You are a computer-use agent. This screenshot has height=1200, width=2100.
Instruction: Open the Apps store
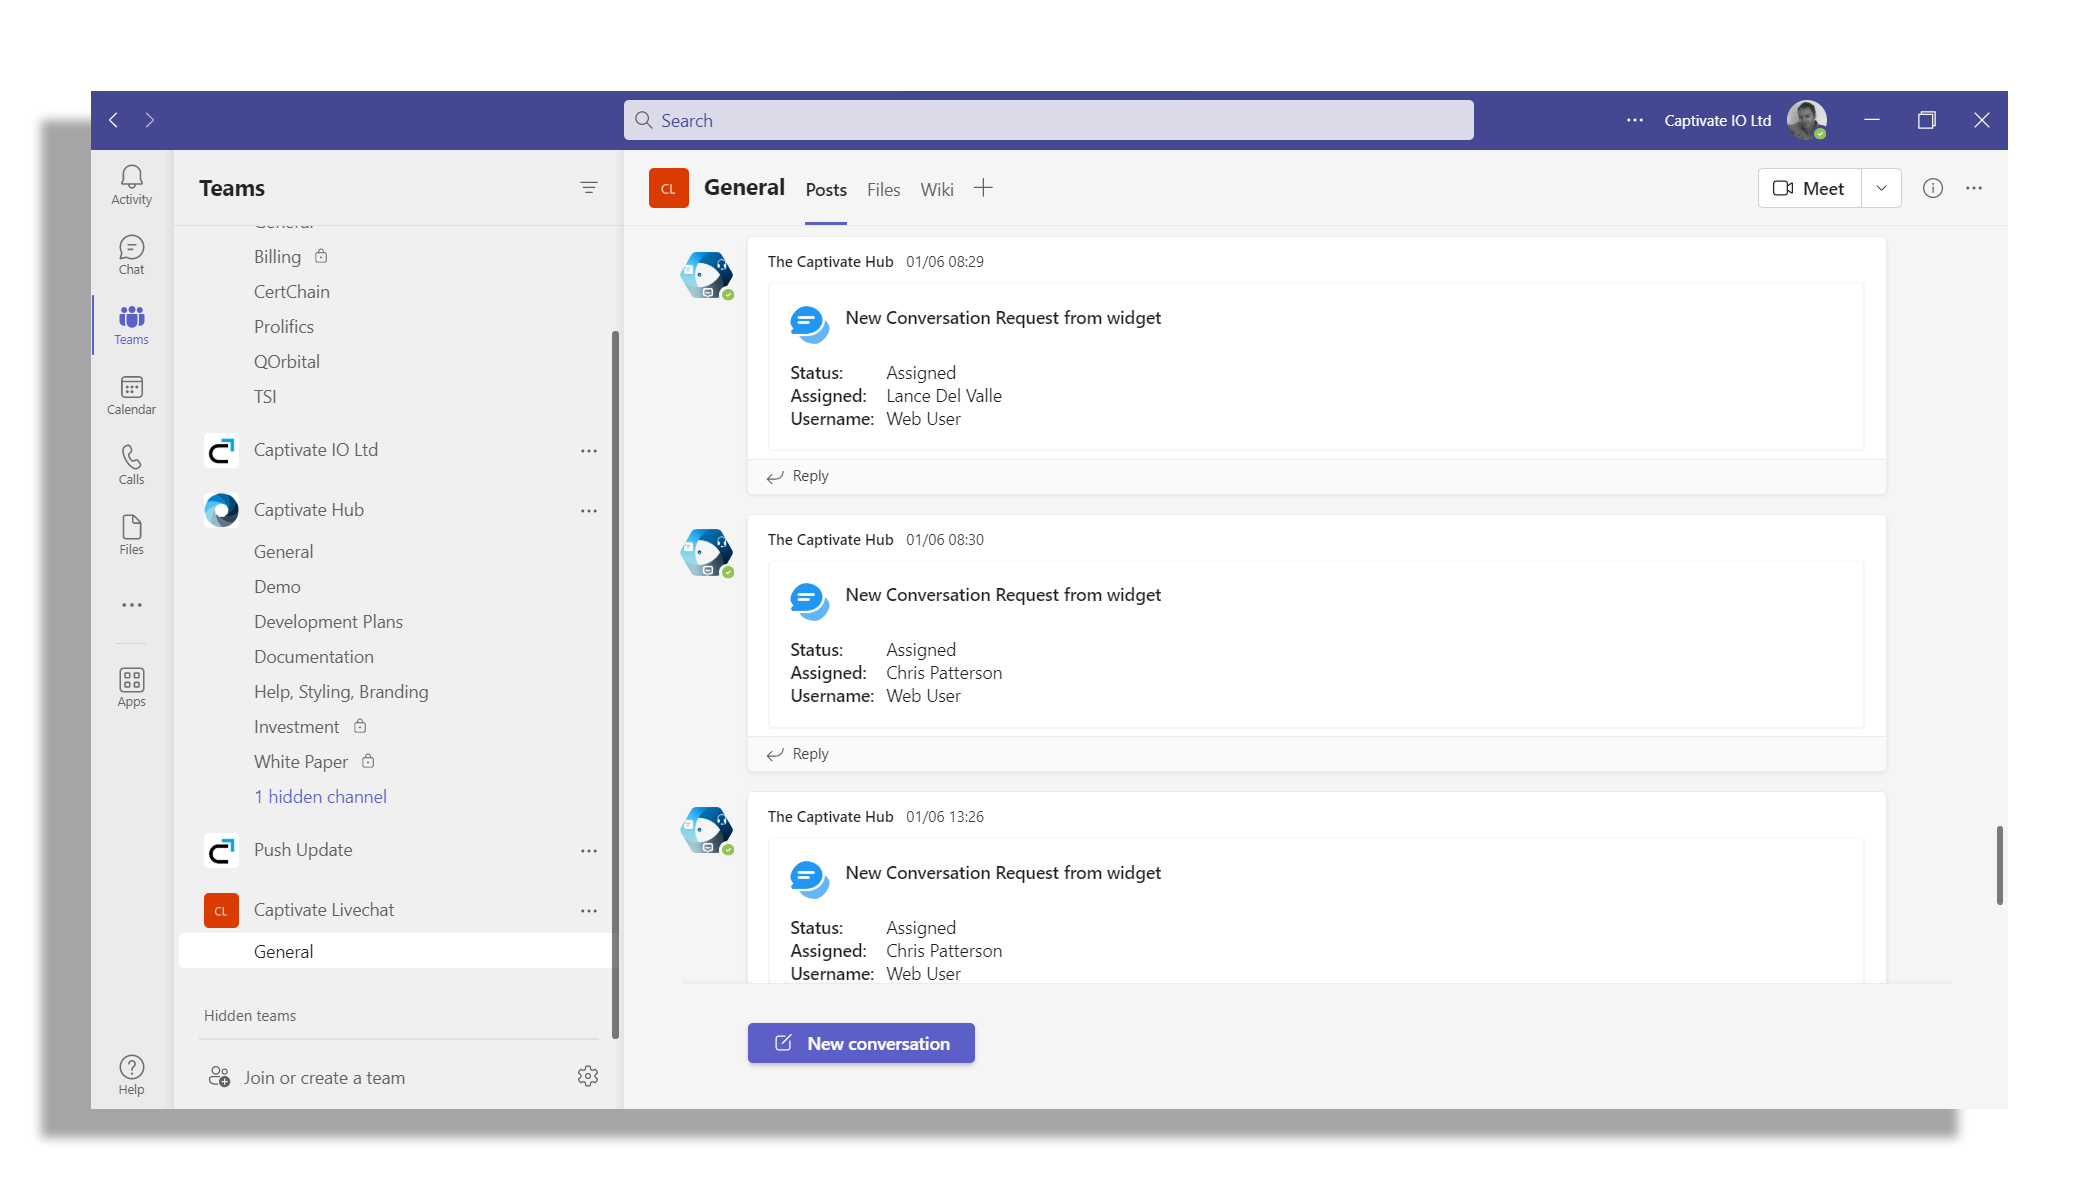[131, 688]
